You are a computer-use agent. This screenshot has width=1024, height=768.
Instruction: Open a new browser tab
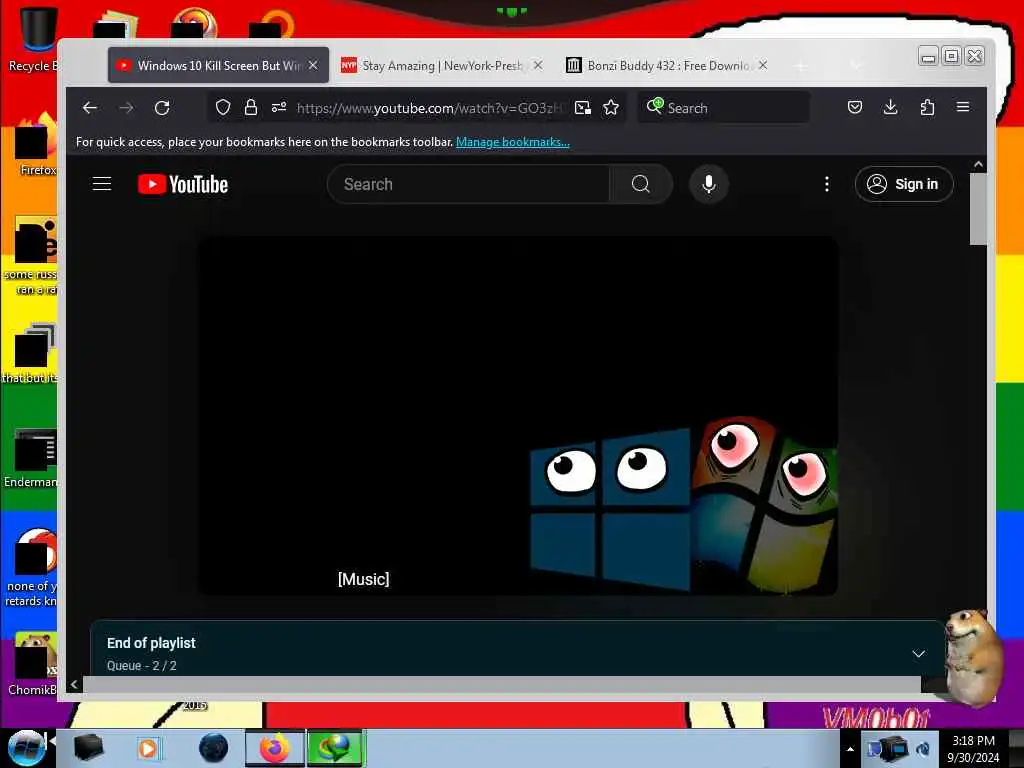(x=801, y=65)
